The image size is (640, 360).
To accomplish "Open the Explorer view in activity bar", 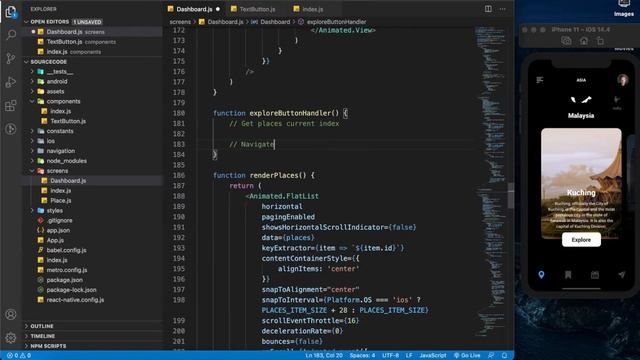I will pyautogui.click(x=11, y=12).
